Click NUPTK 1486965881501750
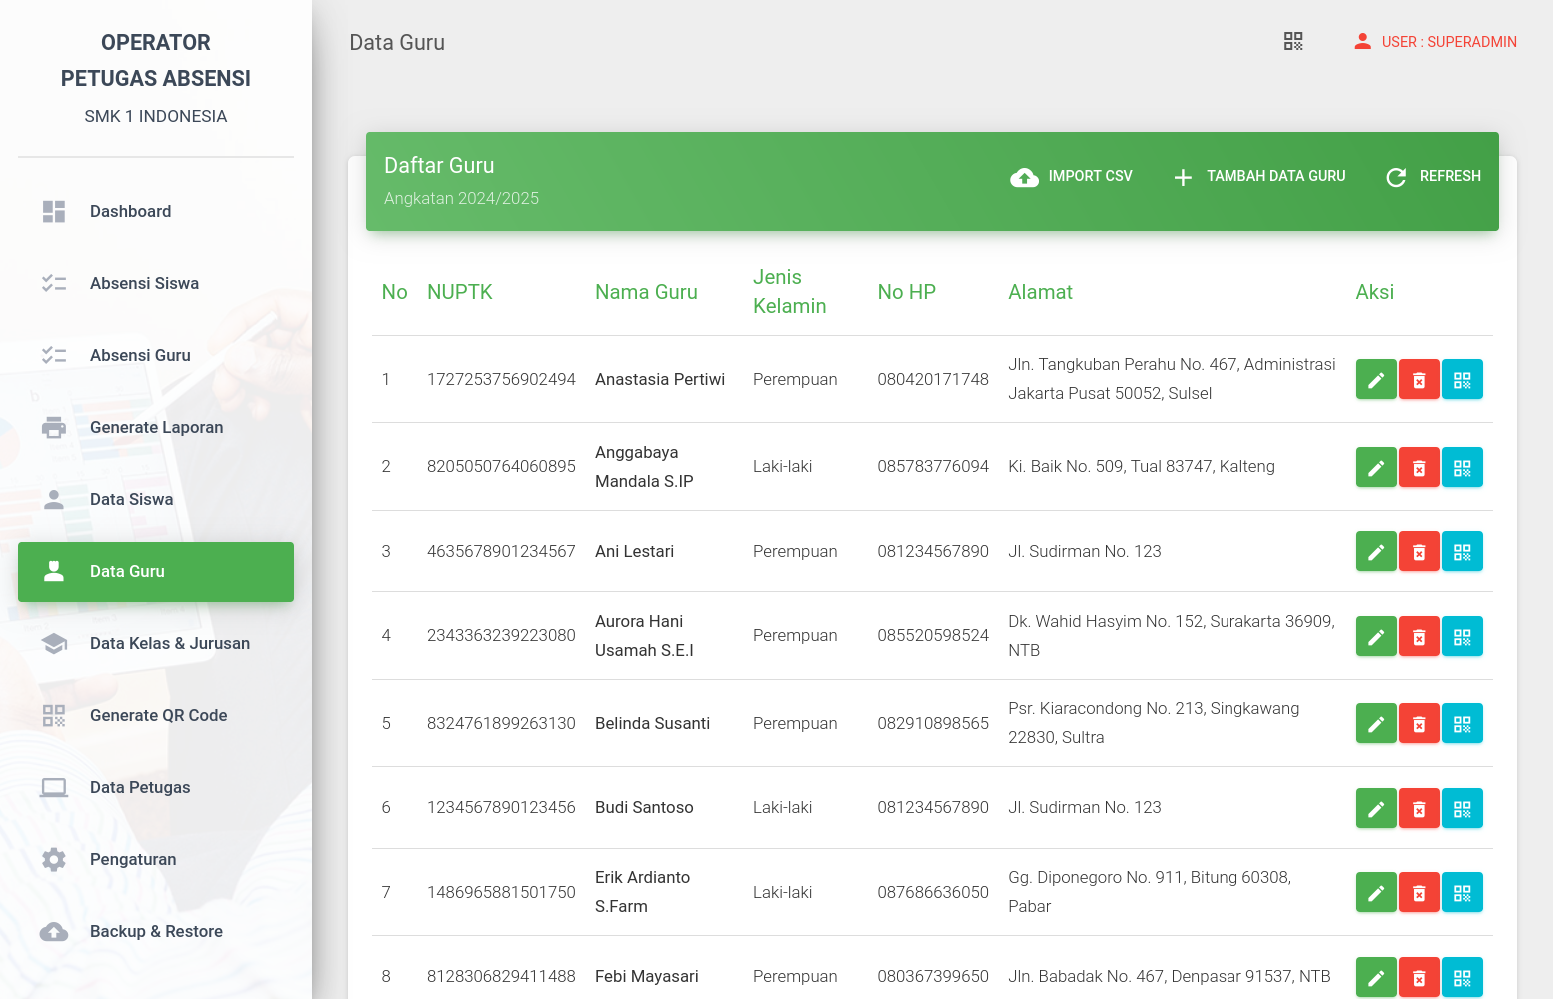Image resolution: width=1554 pixels, height=999 pixels. click(x=501, y=892)
